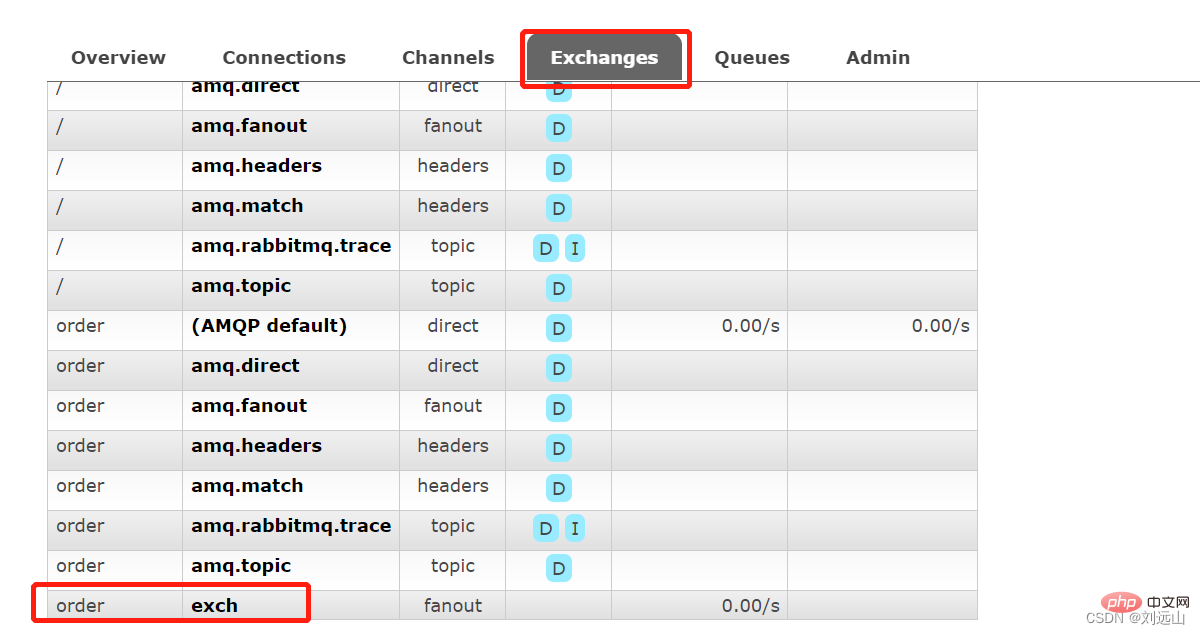The width and height of the screenshot is (1200, 635).
Task: Click the D badge for order amq.rabbitmq.trace
Action: pyautogui.click(x=546, y=528)
